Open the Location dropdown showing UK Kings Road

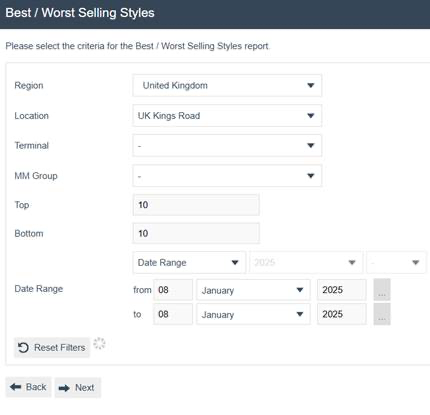227,116
